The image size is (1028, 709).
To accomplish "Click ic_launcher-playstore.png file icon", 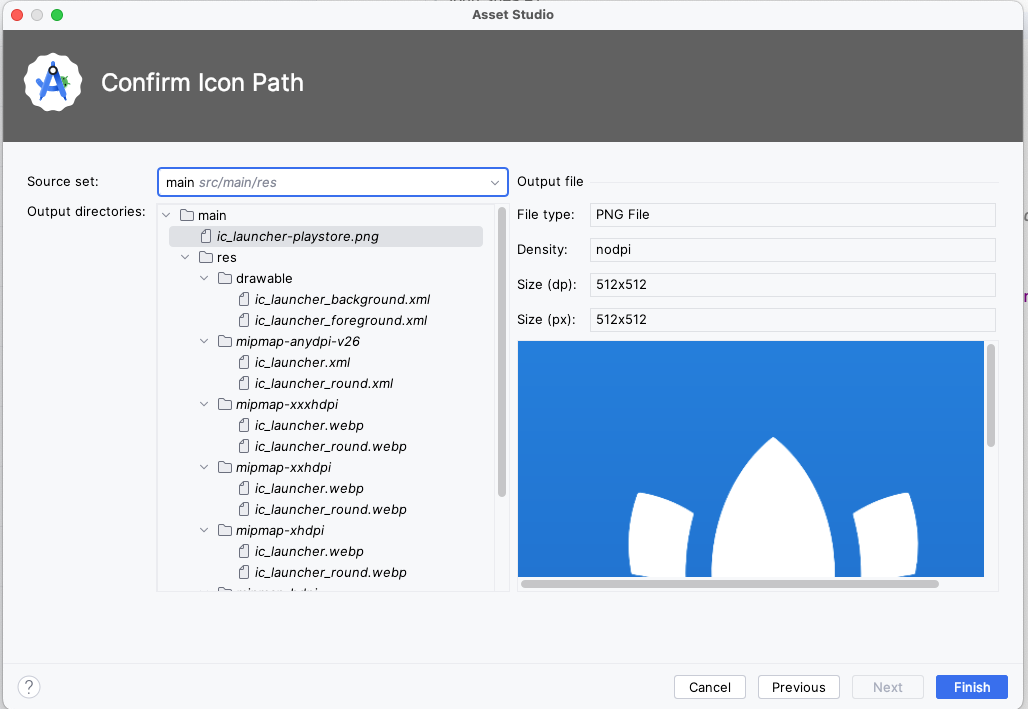I will pyautogui.click(x=206, y=236).
